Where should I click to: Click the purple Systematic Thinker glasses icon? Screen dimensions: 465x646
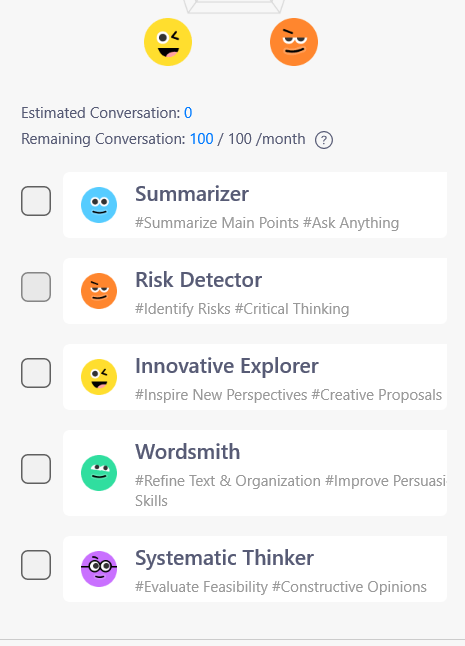(99, 569)
